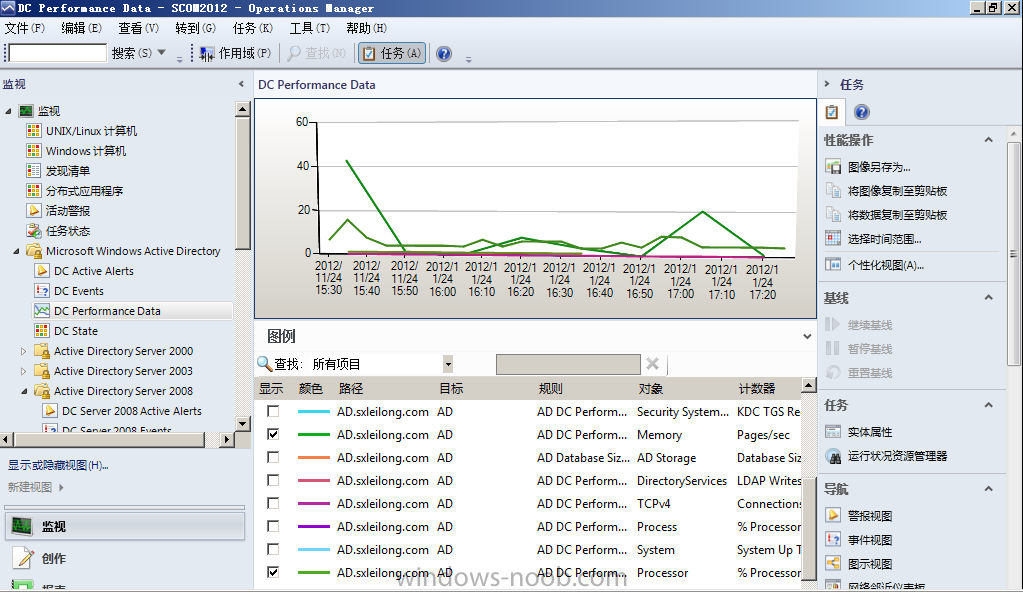Check the Process % Processor counter box
Screen dimensions: 1023x592
point(273,526)
